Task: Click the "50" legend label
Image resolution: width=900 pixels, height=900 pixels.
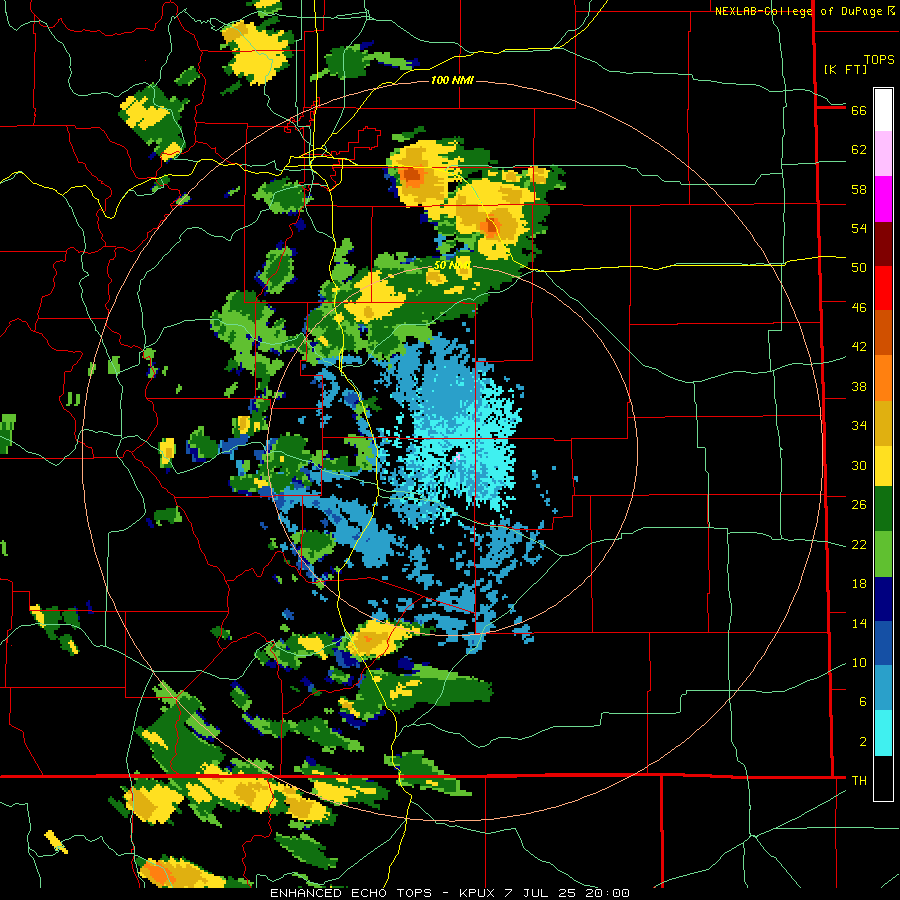Action: tap(859, 268)
